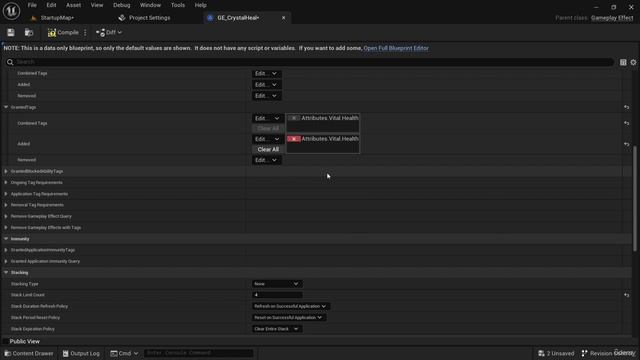Image resolution: width=640 pixels, height=360 pixels.
Task: Open the Debug menu
Action: click(x=122, y=5)
